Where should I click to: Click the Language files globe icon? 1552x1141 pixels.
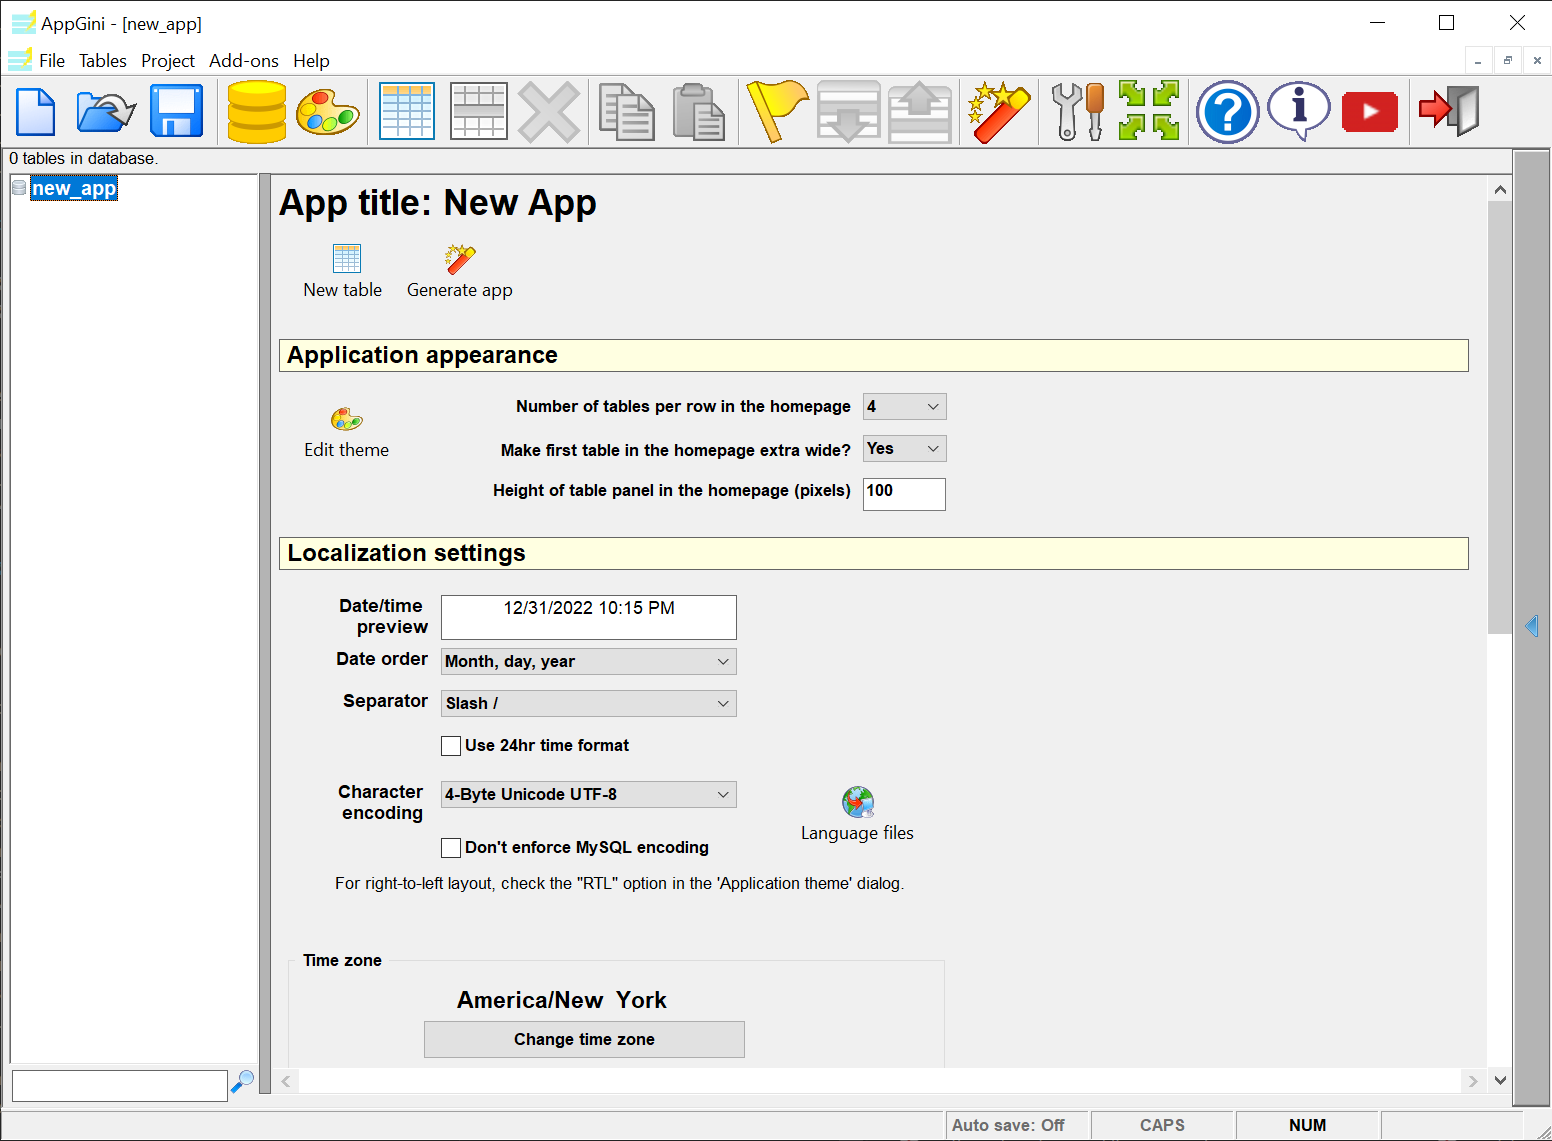pyautogui.click(x=857, y=803)
